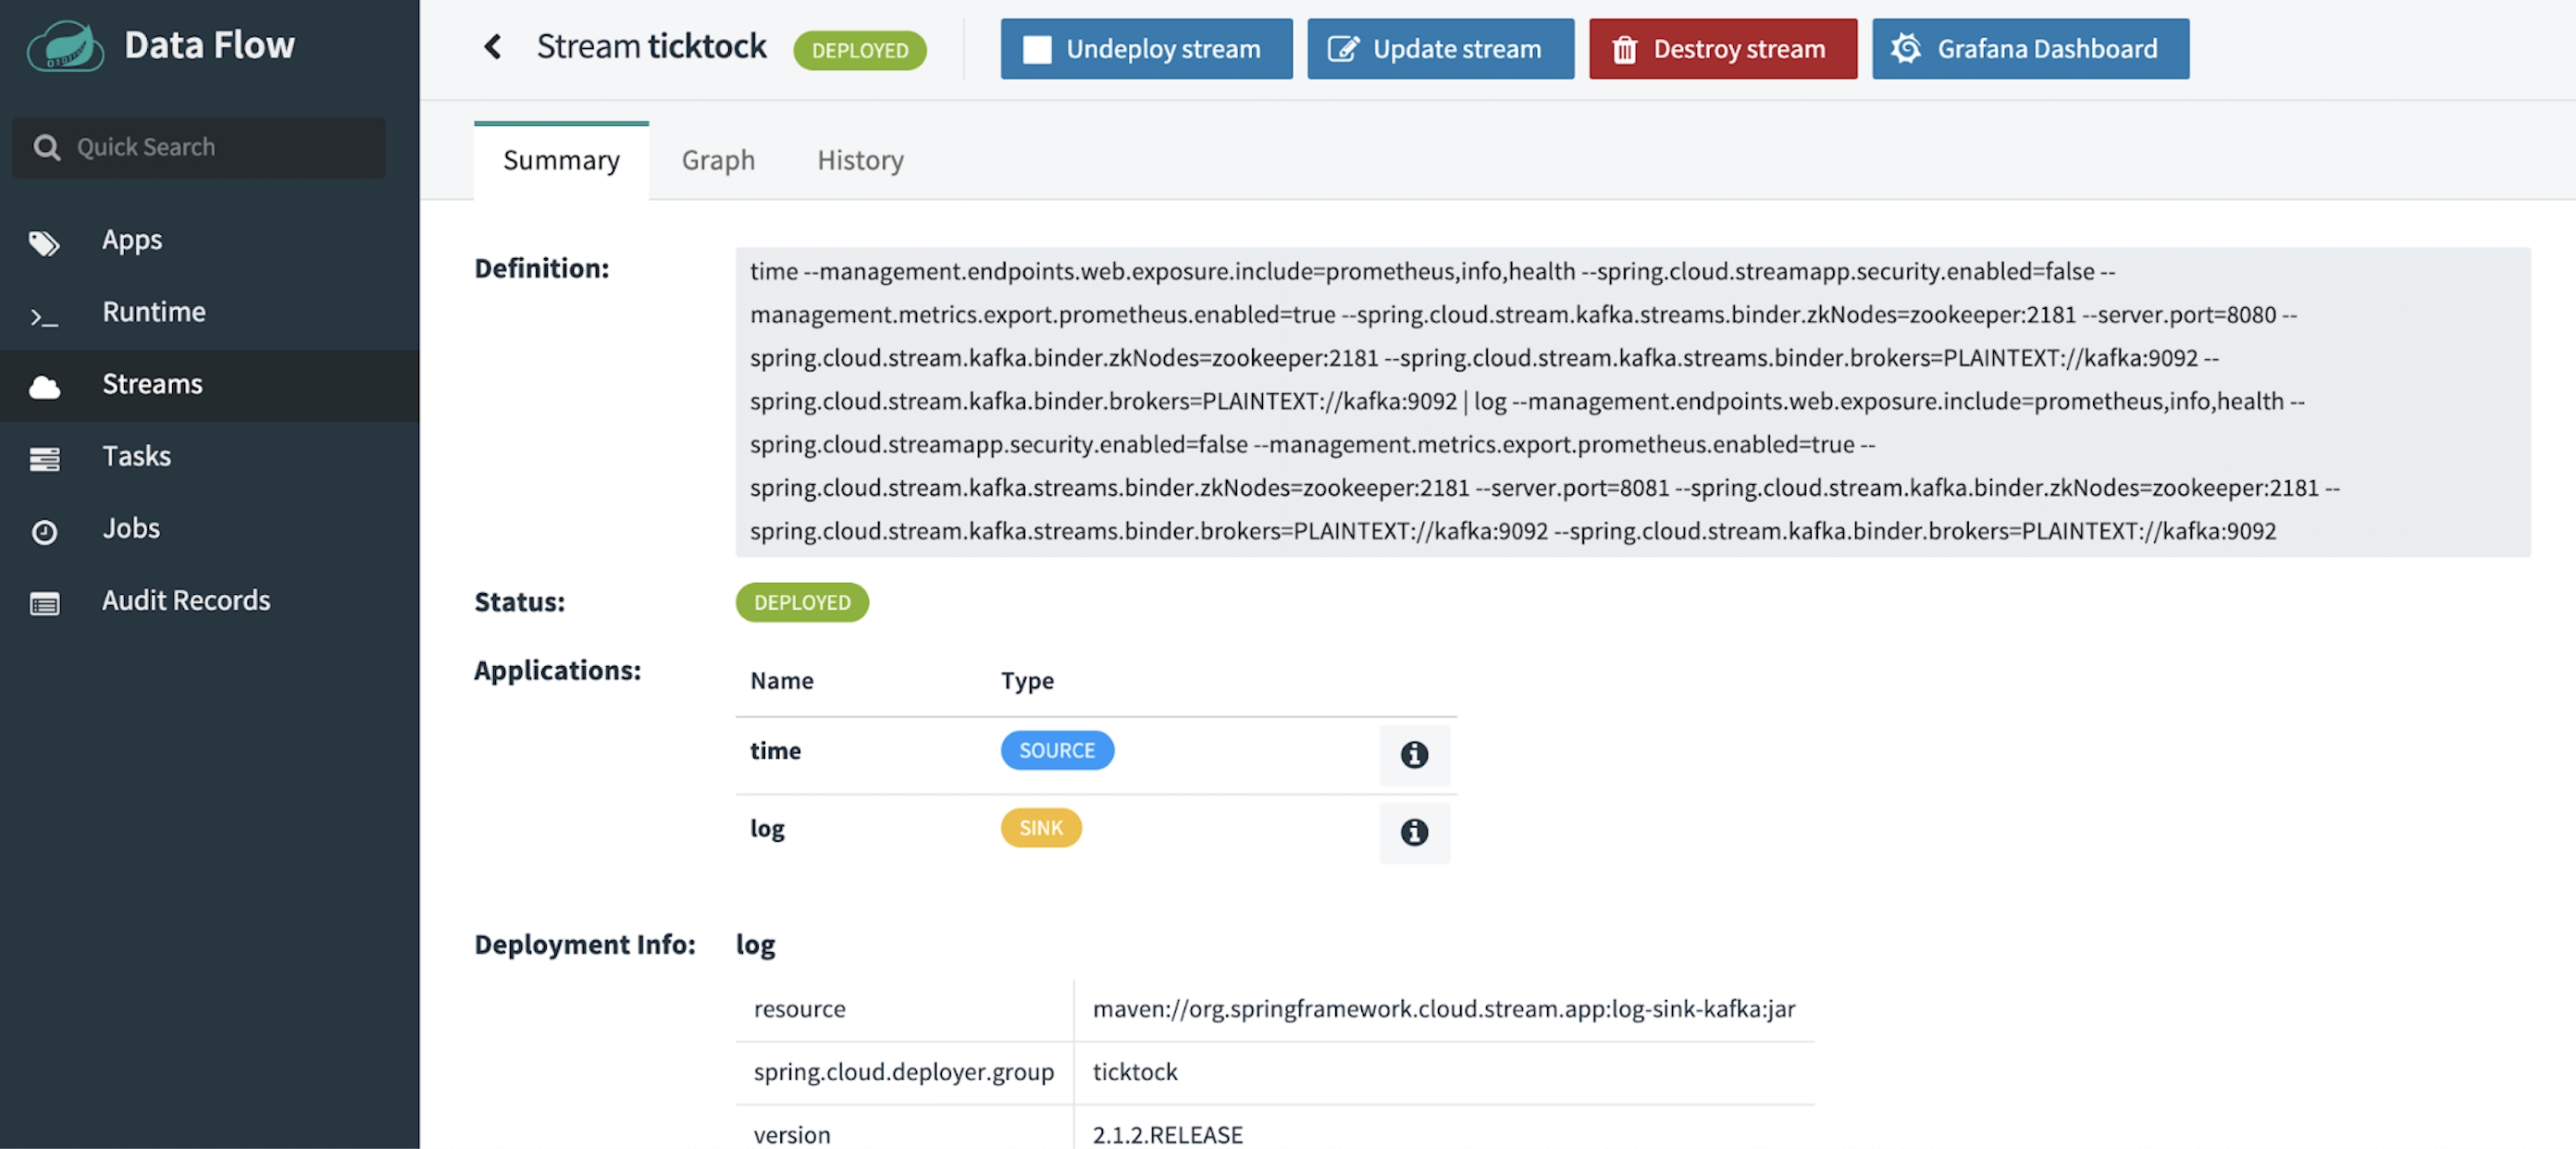Screen dimensions: 2576x1149
Task: Select the Summary tab
Action: pyautogui.click(x=562, y=161)
